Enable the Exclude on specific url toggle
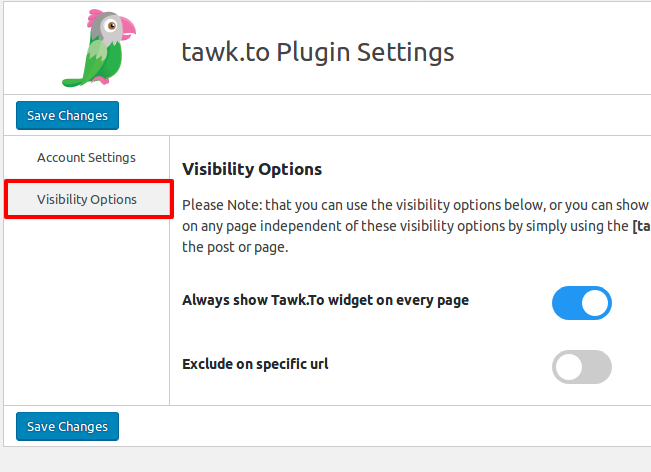Image resolution: width=651 pixels, height=472 pixels. (x=582, y=367)
